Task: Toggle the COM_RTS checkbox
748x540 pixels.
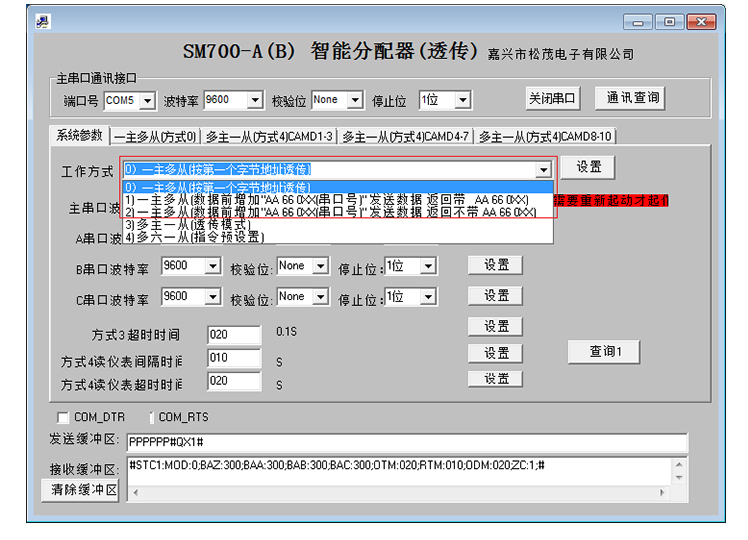Action: [x=152, y=417]
